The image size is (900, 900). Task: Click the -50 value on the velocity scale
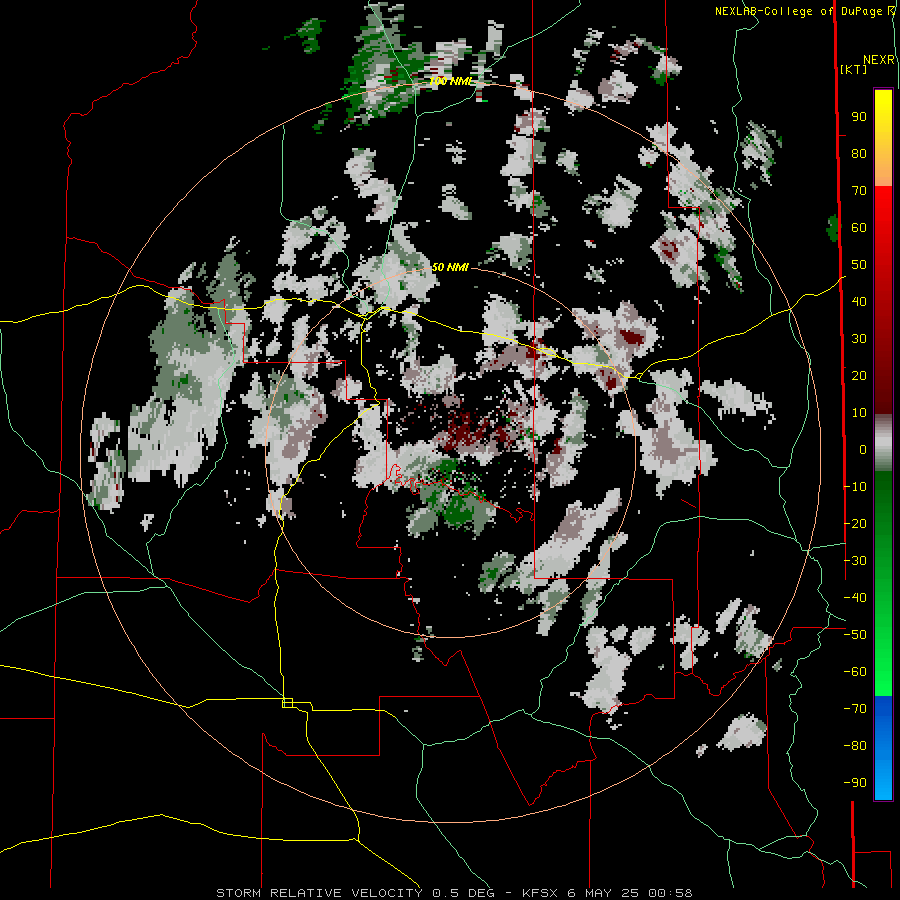(855, 635)
